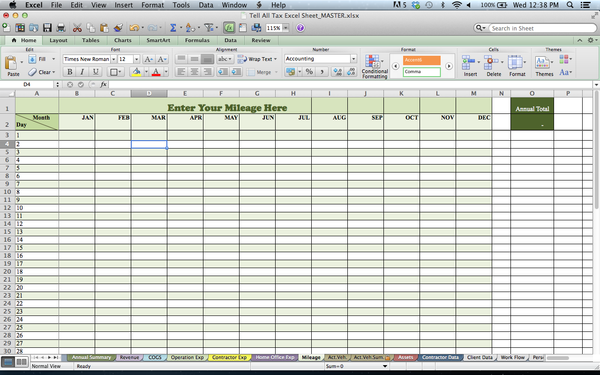Open the Data menu in menu bar
The image size is (600, 375).
tap(206, 5)
